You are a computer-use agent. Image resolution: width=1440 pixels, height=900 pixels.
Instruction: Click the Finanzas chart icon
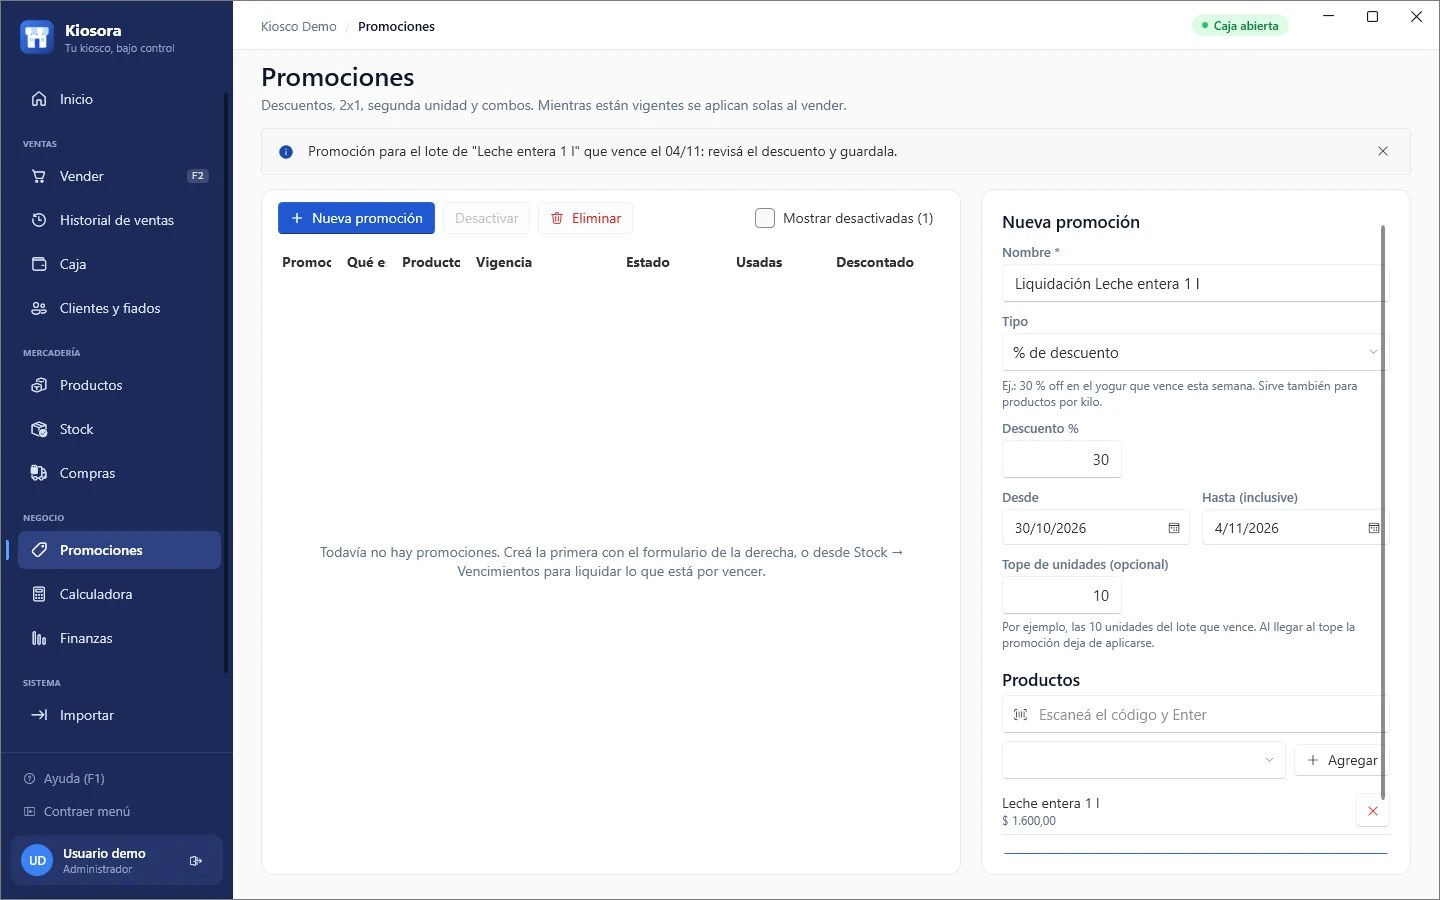tap(39, 638)
